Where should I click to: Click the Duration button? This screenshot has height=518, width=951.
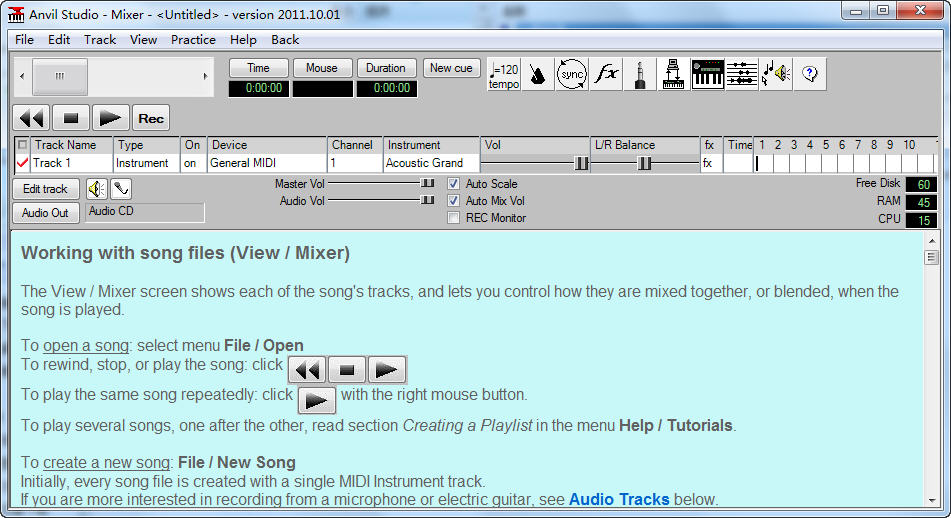click(386, 68)
